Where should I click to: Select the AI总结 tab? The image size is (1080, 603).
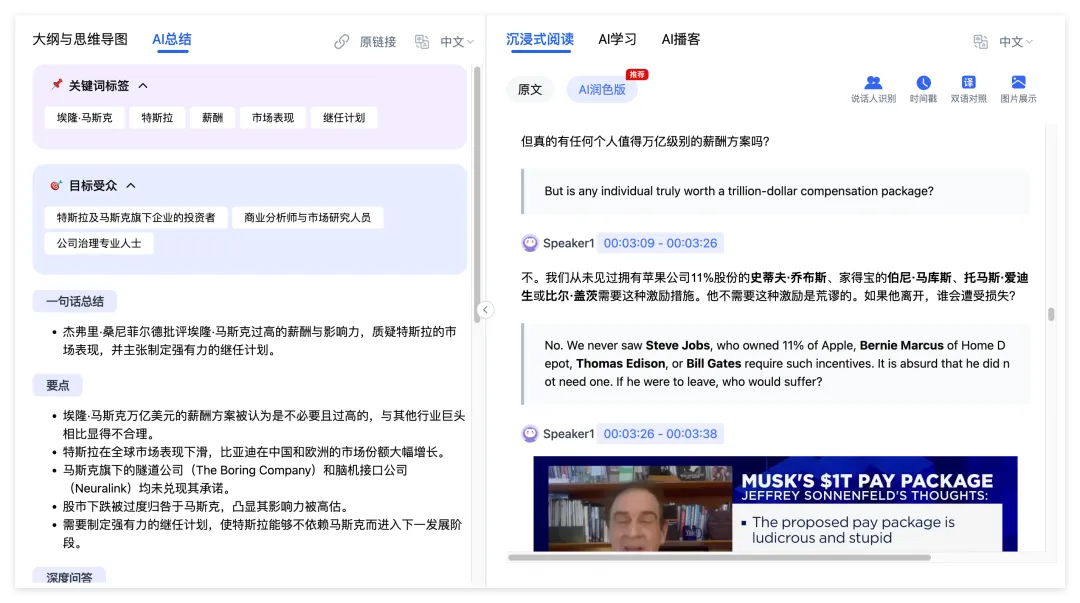point(172,39)
